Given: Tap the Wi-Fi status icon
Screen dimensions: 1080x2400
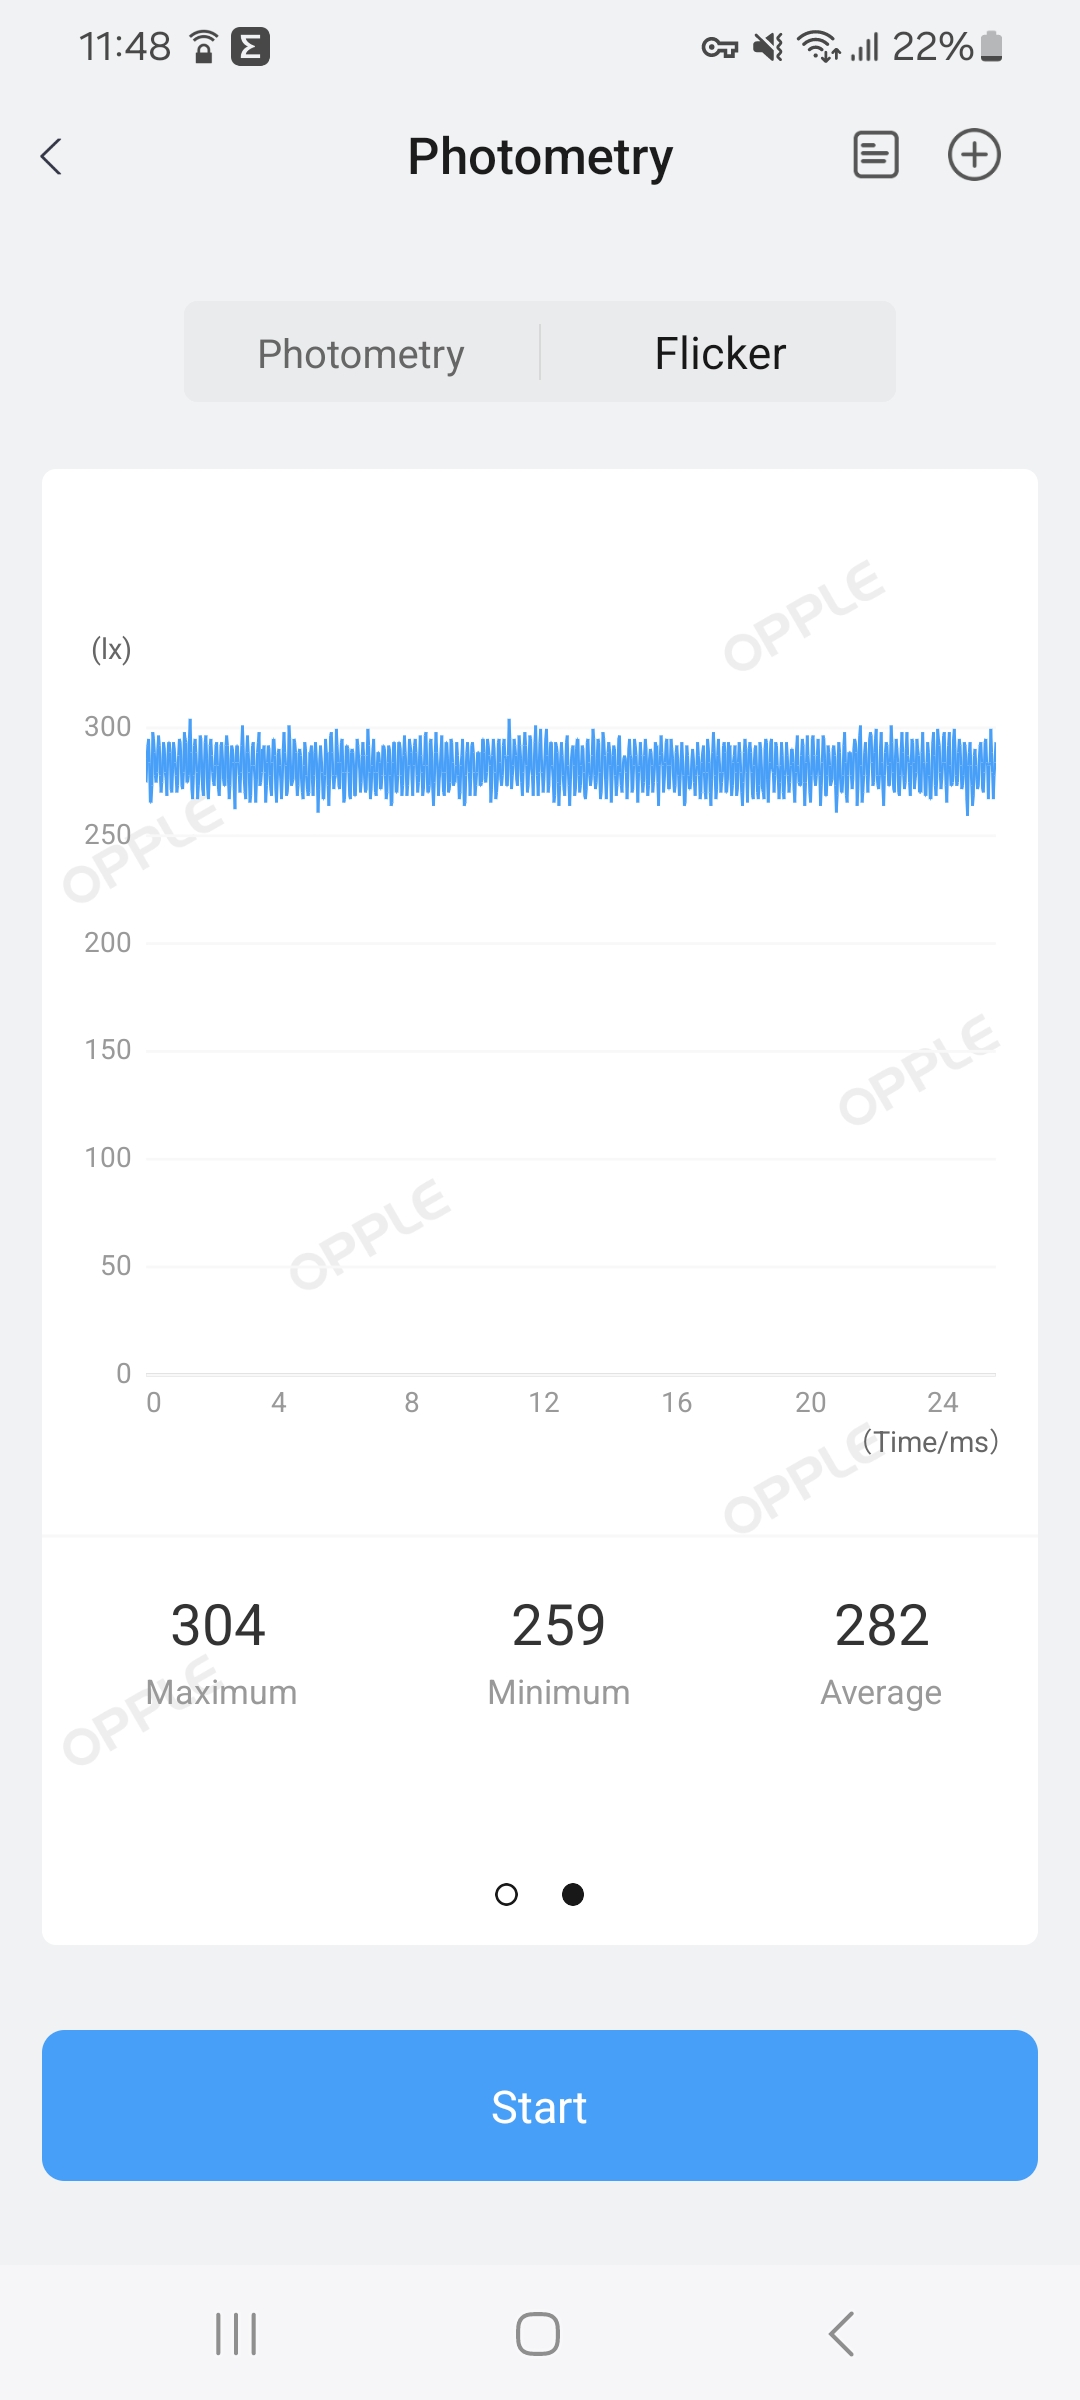Looking at the screenshot, I should 817,47.
